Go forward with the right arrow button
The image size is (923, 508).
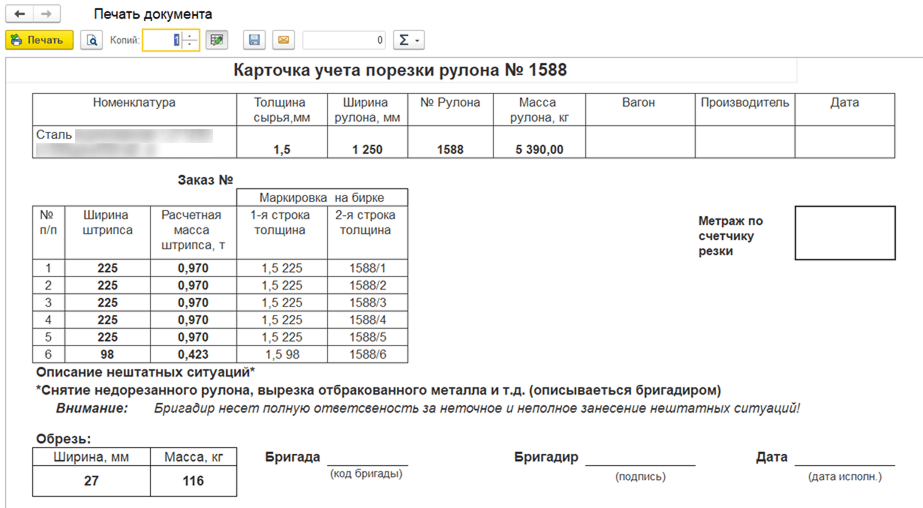click(47, 15)
